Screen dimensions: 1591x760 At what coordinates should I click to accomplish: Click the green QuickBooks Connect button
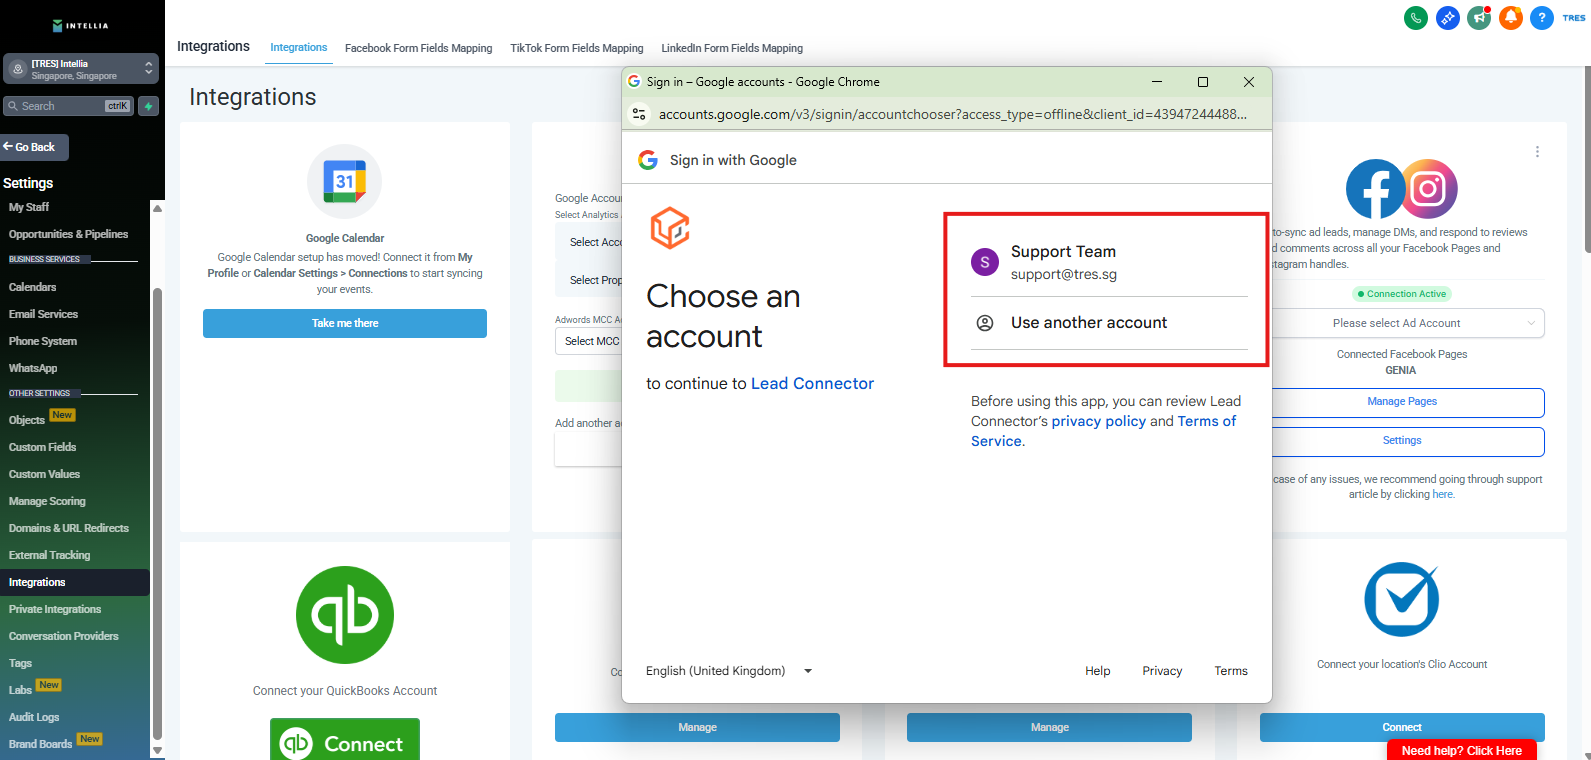[345, 741]
